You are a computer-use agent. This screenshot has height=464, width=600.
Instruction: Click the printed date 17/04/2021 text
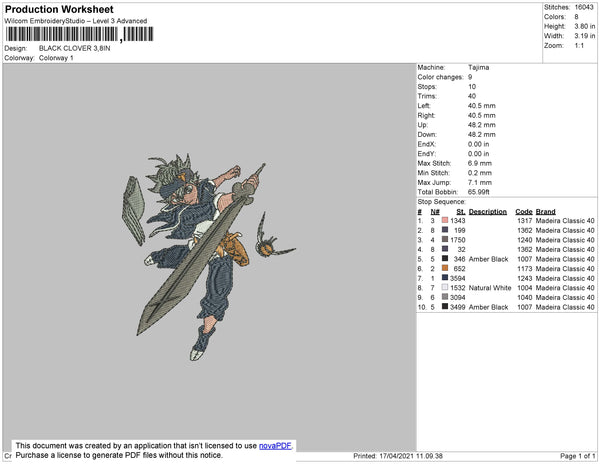pos(396,456)
